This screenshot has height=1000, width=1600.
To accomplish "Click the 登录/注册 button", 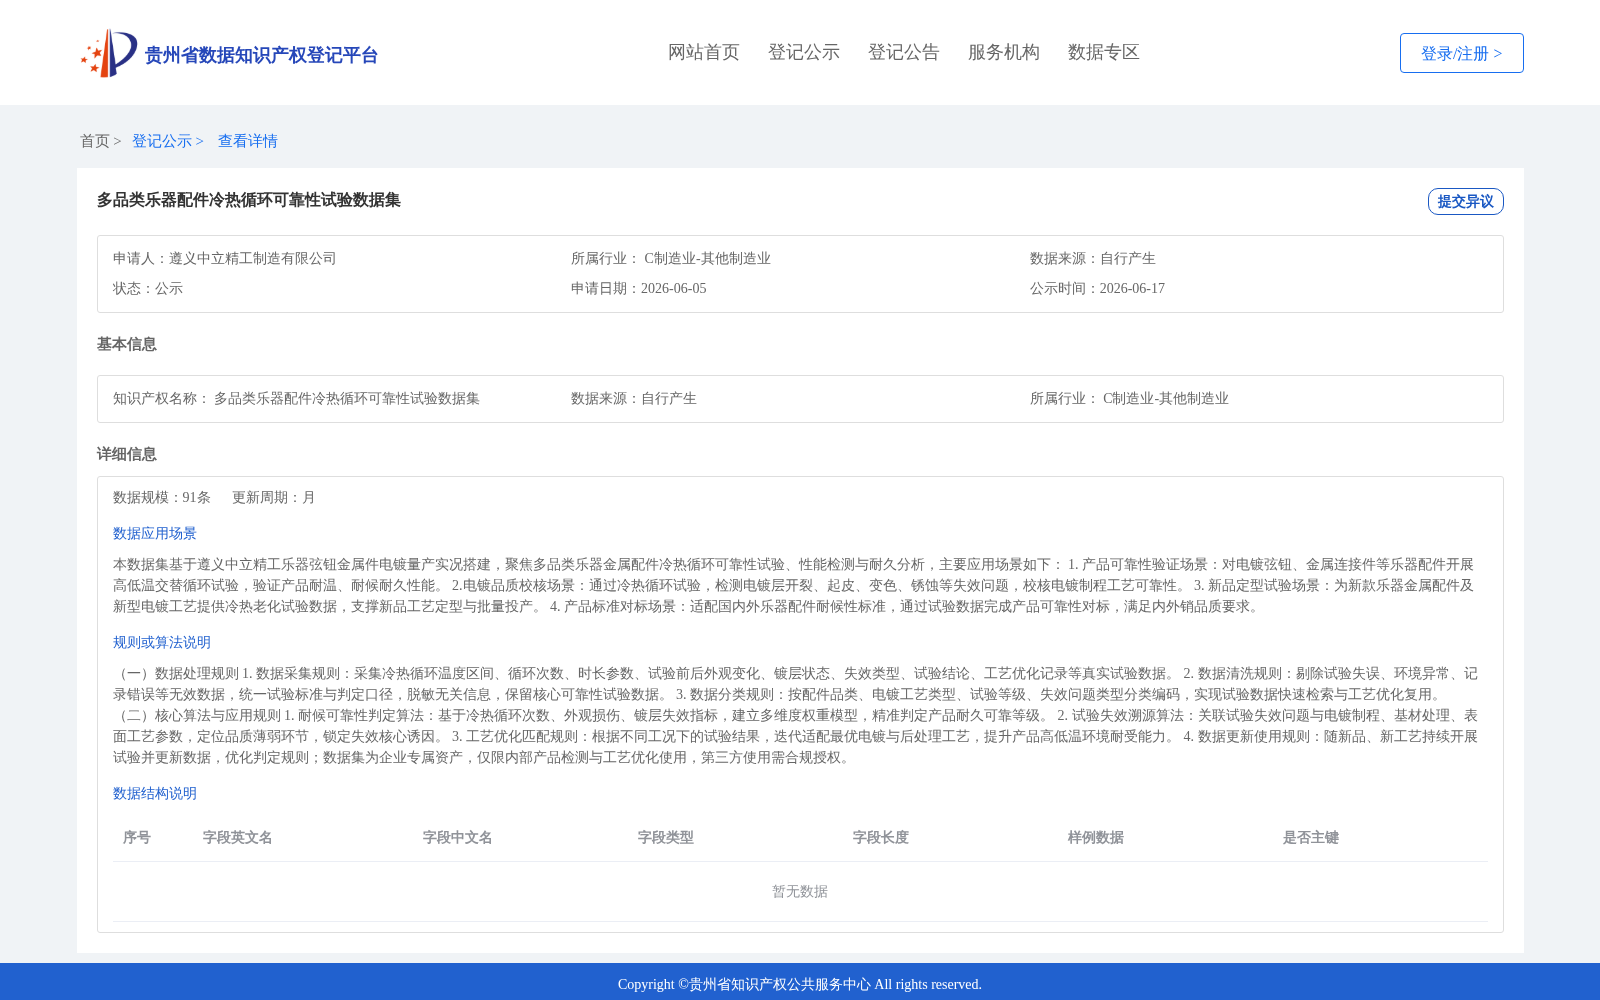I will tap(1461, 53).
